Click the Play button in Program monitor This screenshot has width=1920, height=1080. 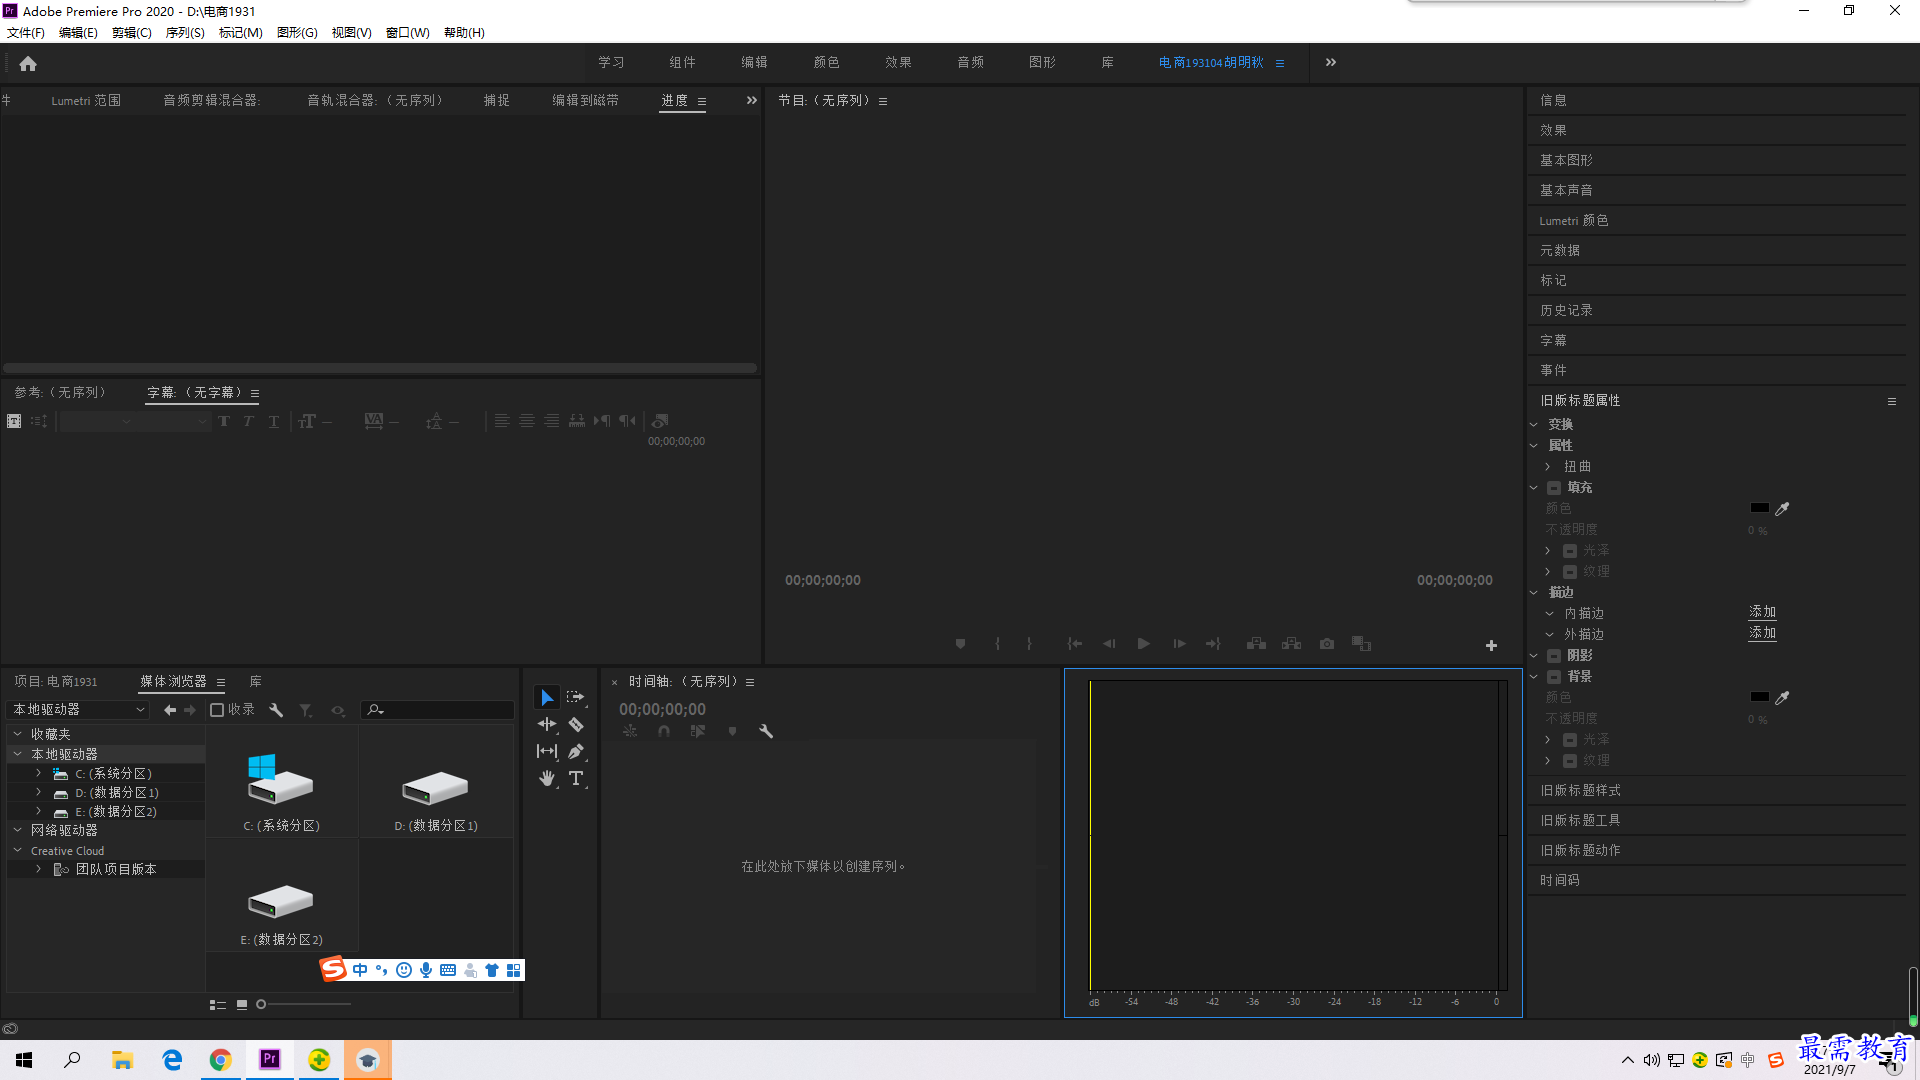tap(1143, 644)
